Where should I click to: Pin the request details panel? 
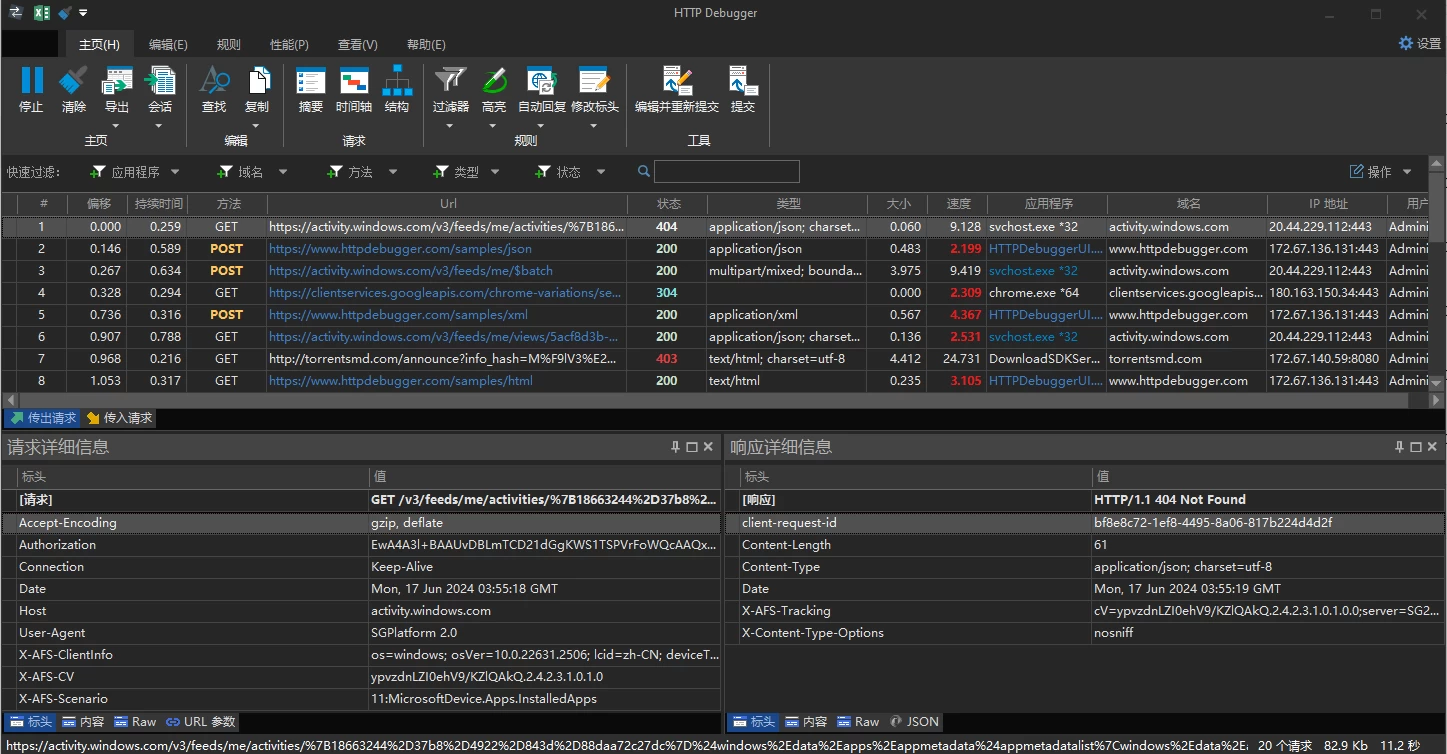[675, 447]
